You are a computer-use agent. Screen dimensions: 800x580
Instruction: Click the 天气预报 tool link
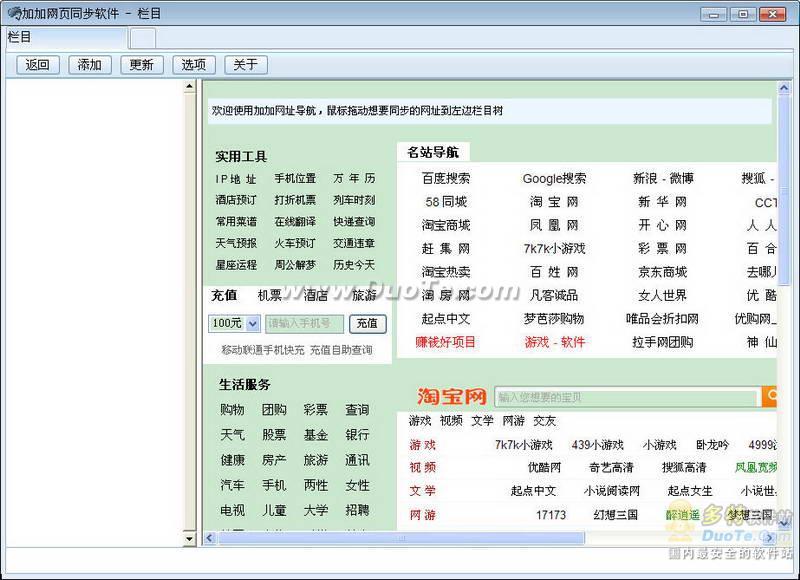pyautogui.click(x=236, y=243)
